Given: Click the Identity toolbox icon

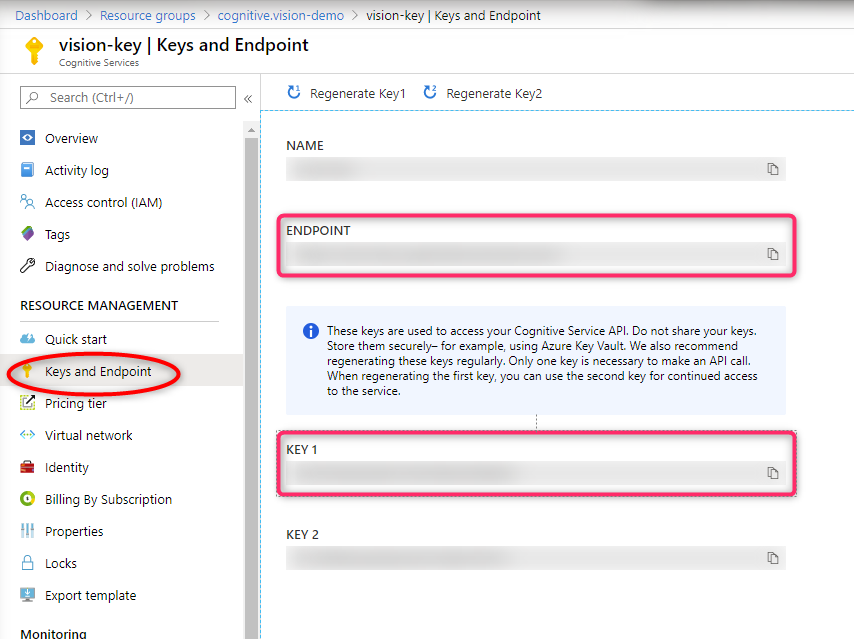Looking at the screenshot, I should click(x=27, y=467).
